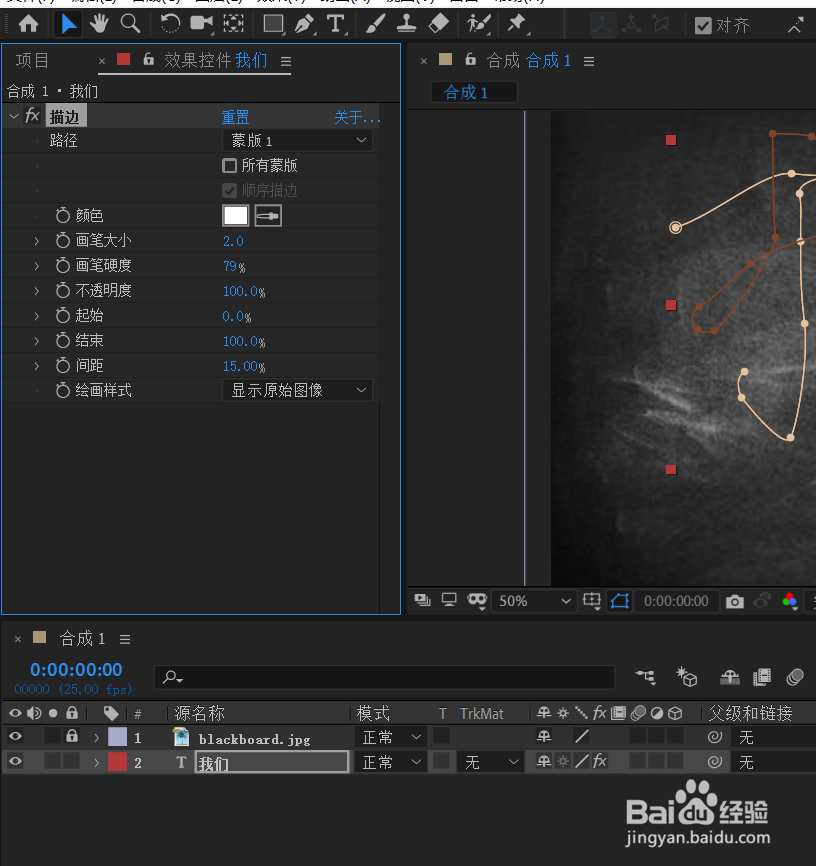This screenshot has width=816, height=866.
Task: Select the Roto Brush tool
Action: (478, 24)
